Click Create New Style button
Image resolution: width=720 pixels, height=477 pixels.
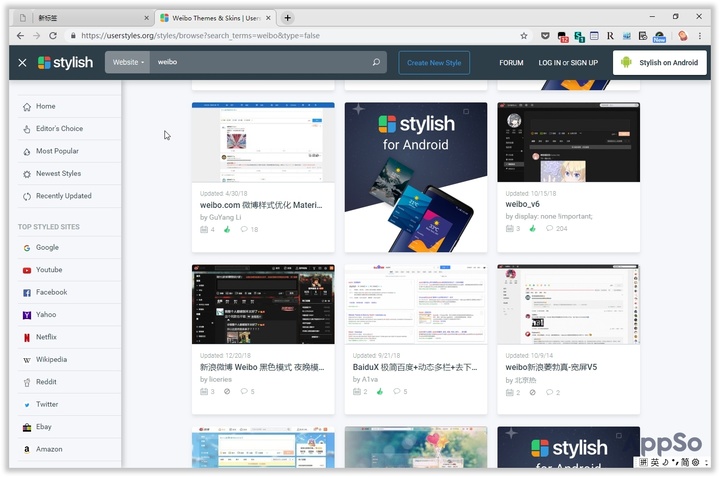pos(434,62)
